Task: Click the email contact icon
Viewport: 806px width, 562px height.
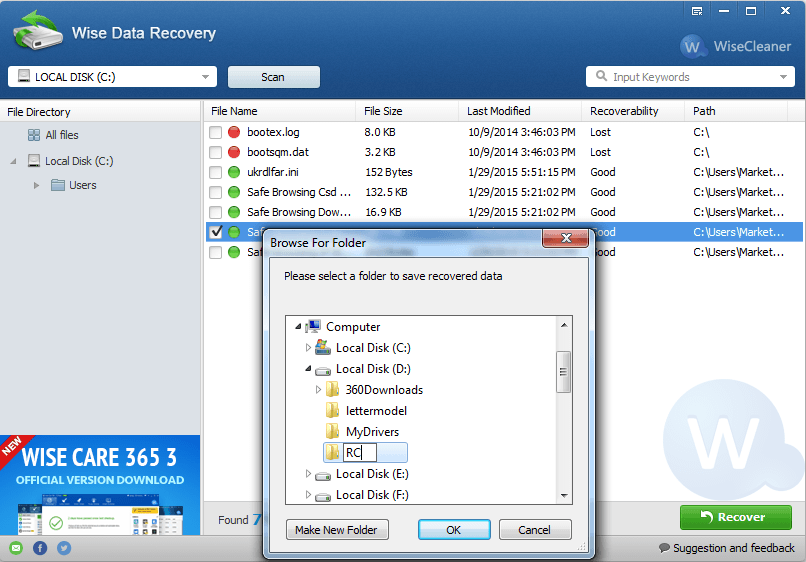Action: point(15,548)
